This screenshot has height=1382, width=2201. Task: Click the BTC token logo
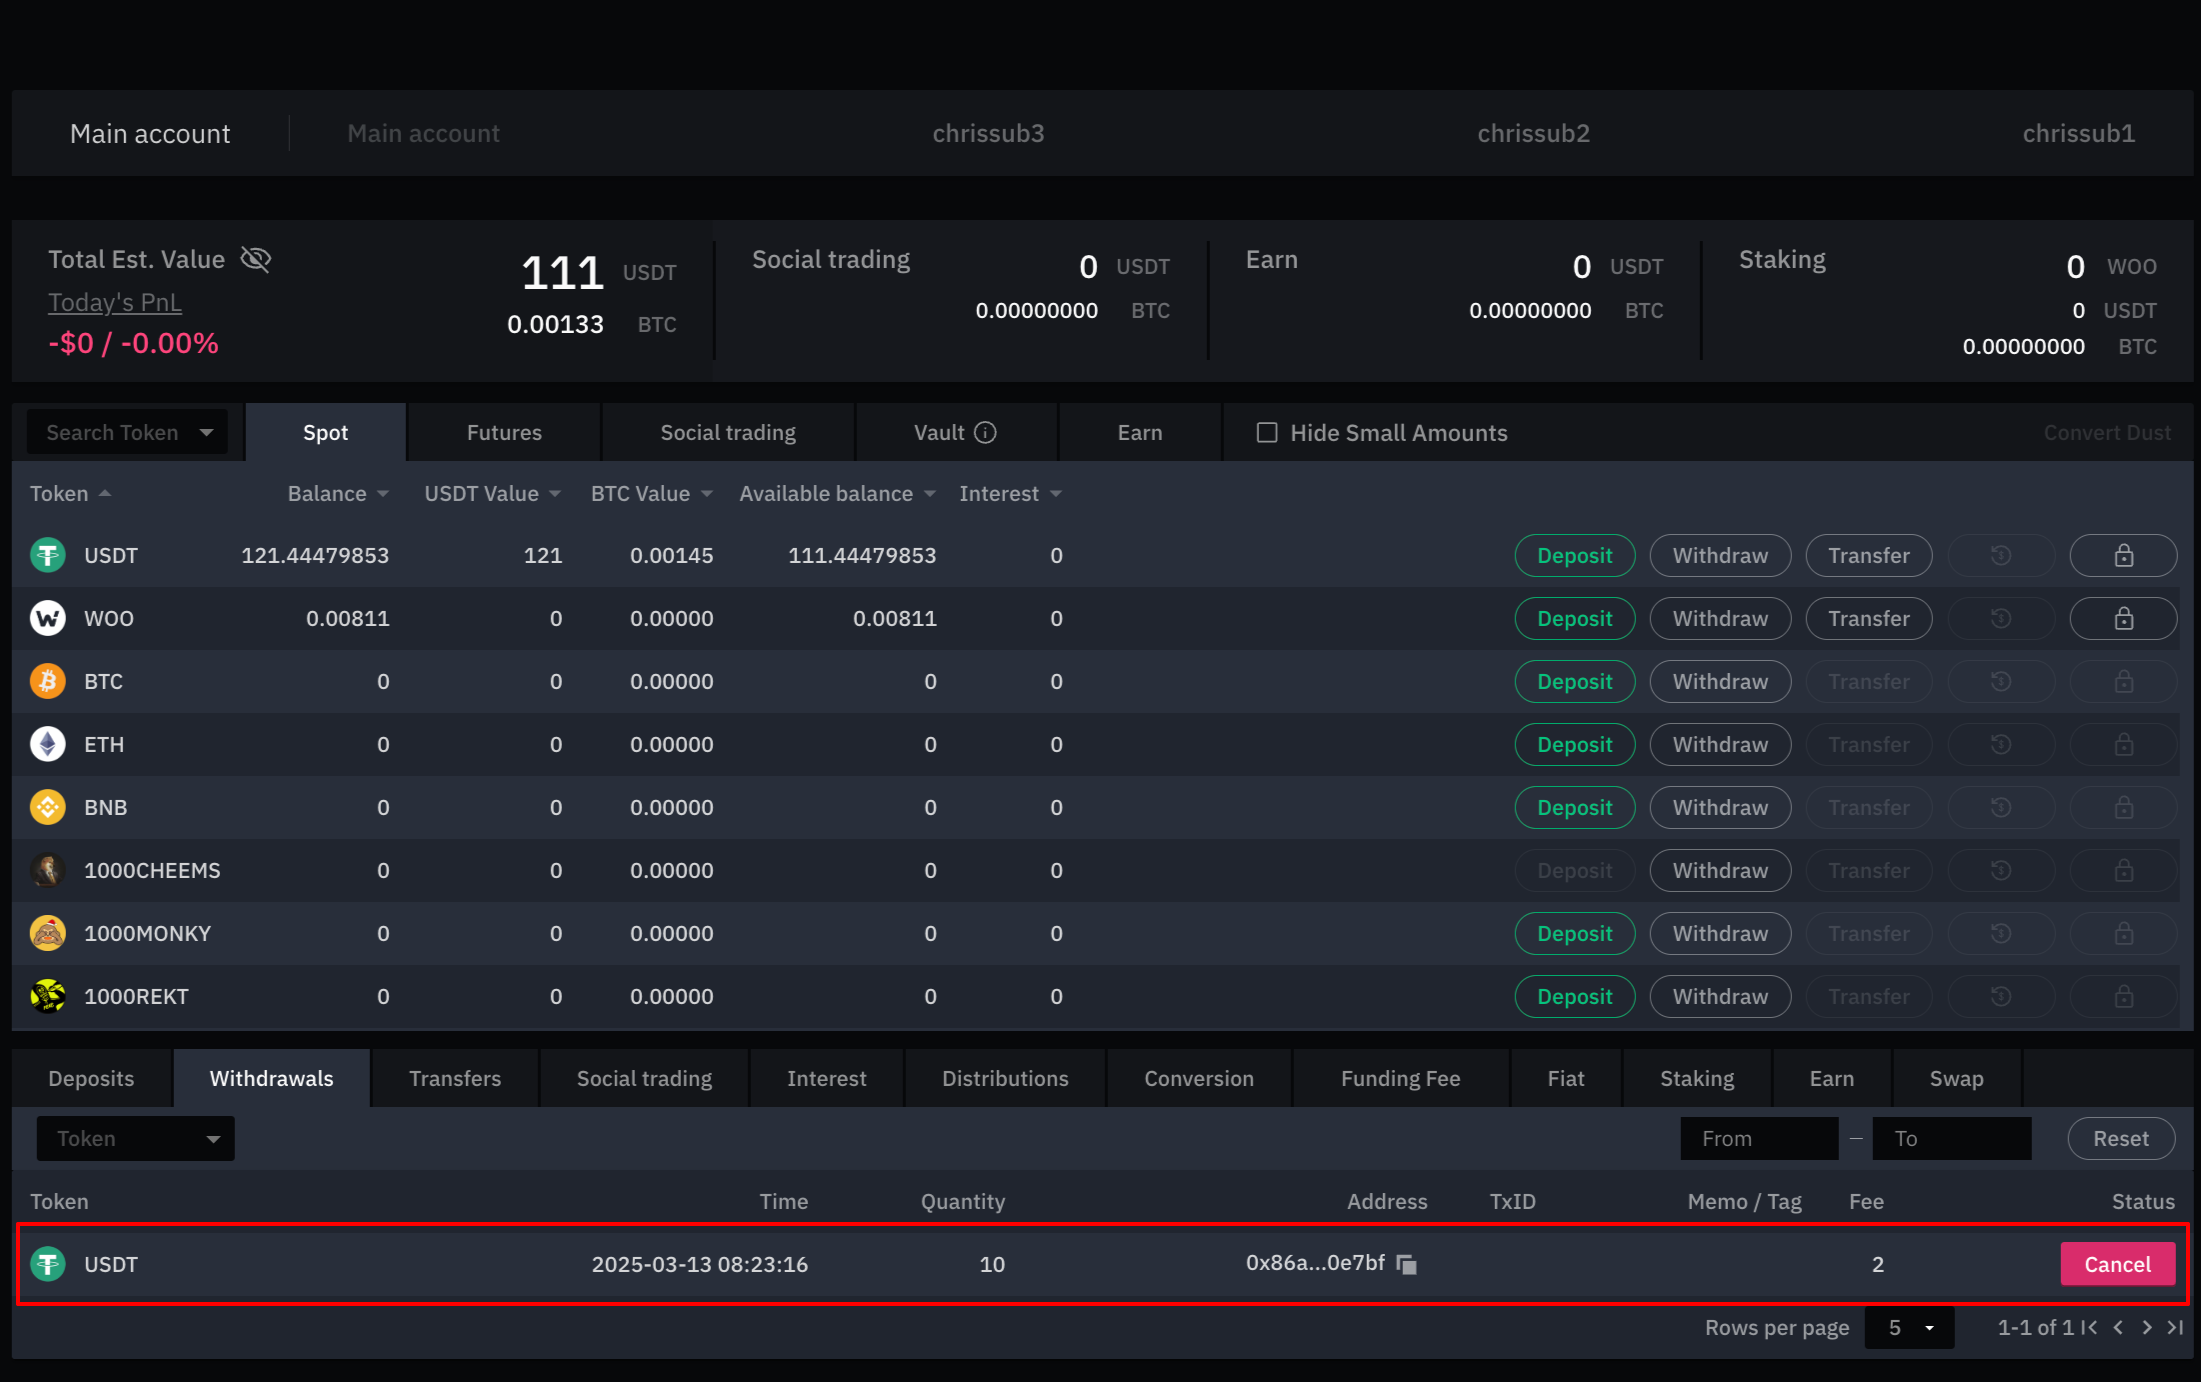click(x=48, y=682)
